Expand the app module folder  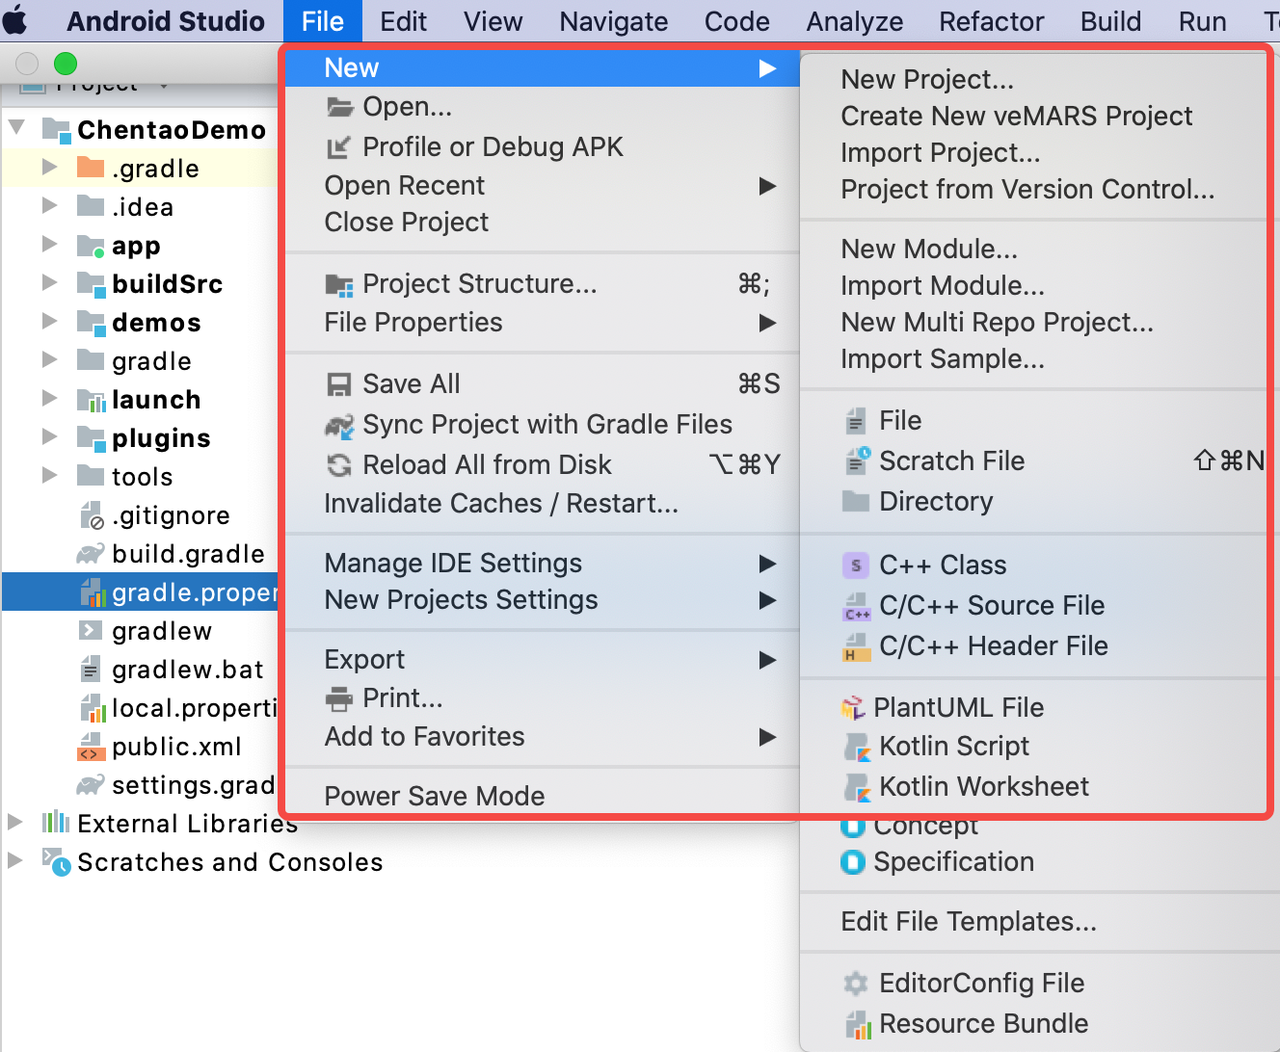49,245
